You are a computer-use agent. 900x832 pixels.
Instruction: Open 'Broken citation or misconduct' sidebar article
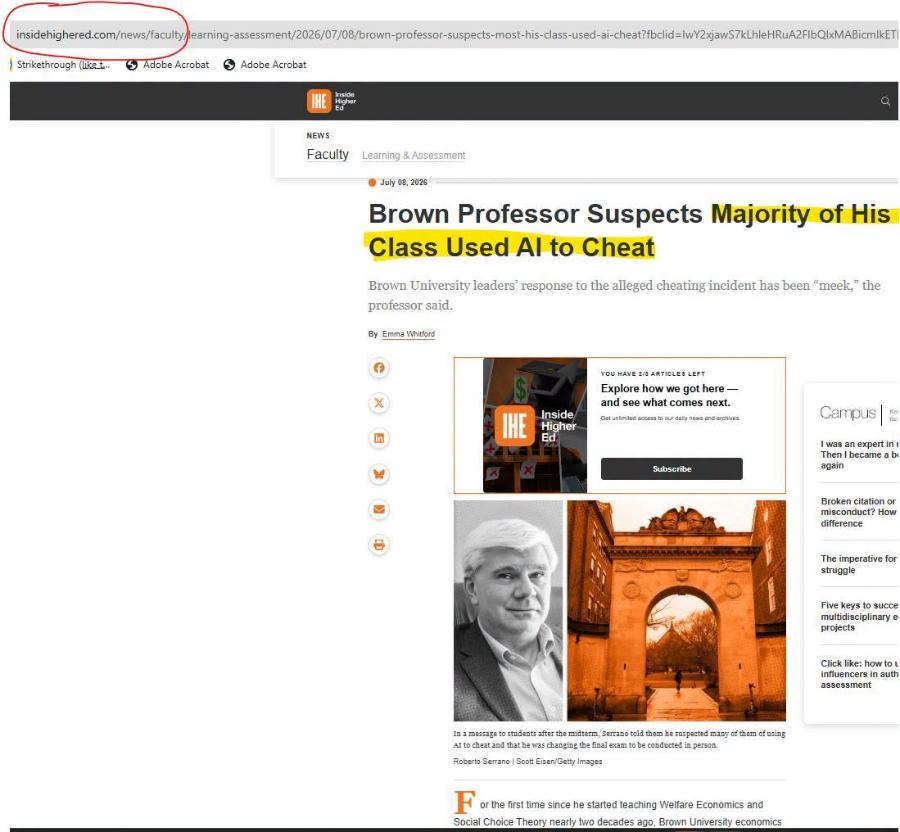point(859,512)
